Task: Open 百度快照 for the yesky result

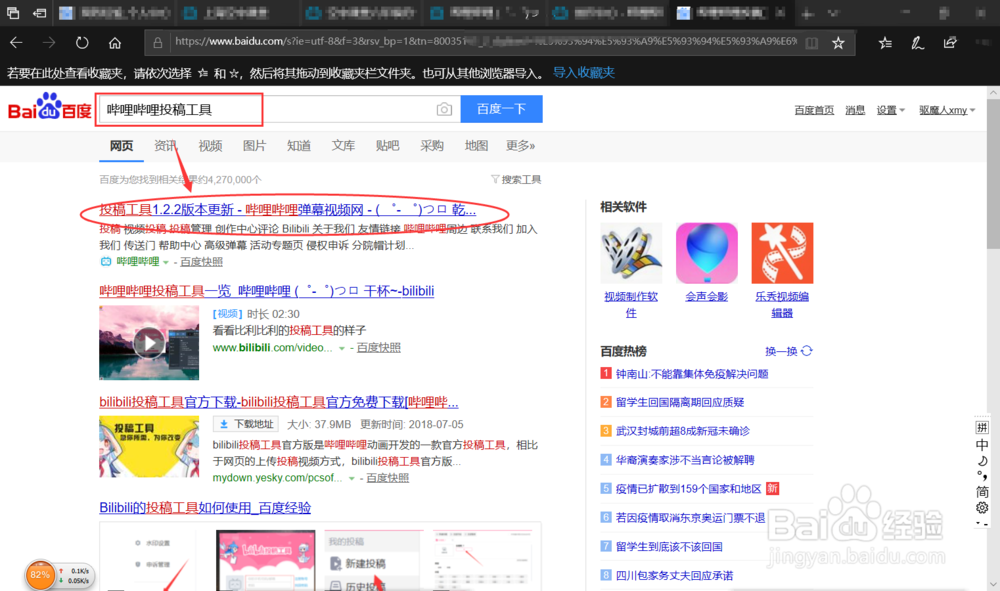Action: click(388, 478)
